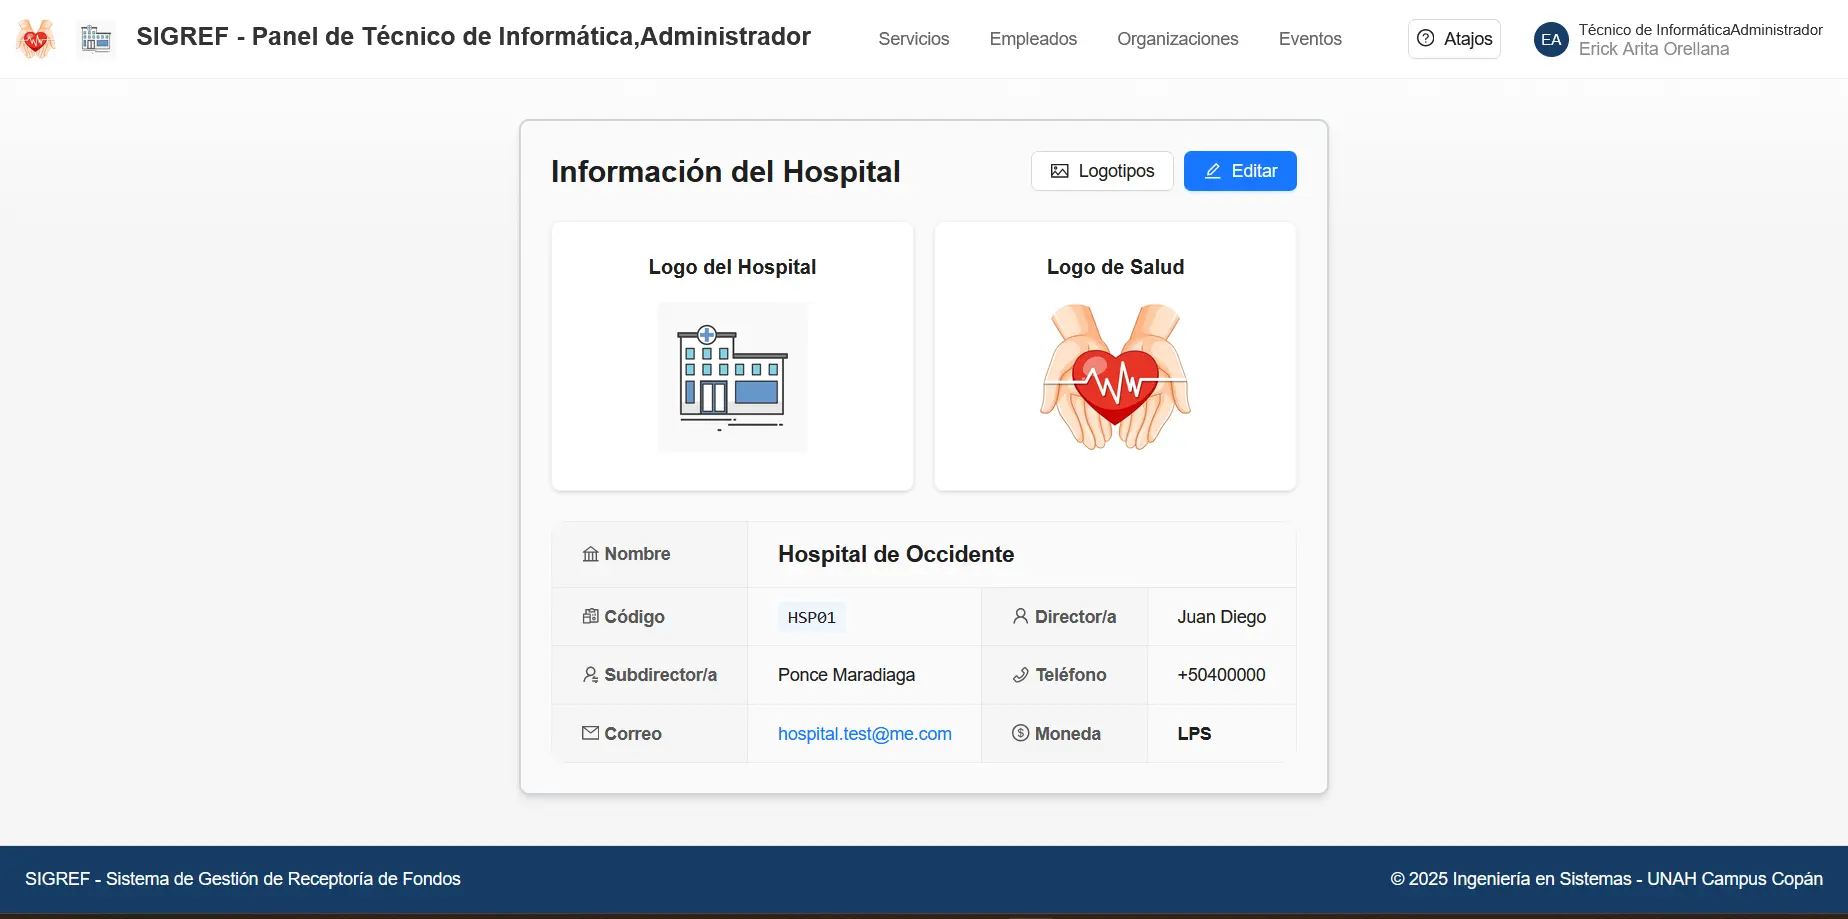
Task: Open the Servicios menu
Action: (913, 39)
